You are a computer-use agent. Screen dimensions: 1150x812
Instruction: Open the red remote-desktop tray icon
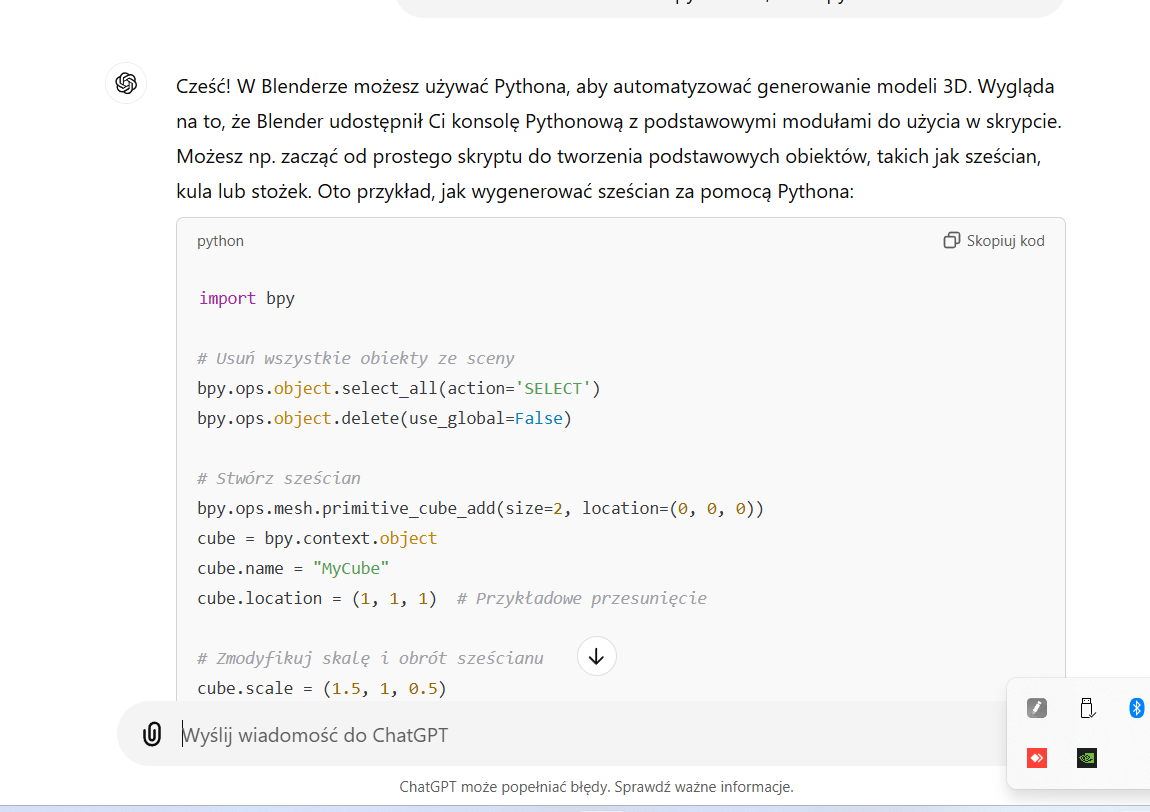1036,758
